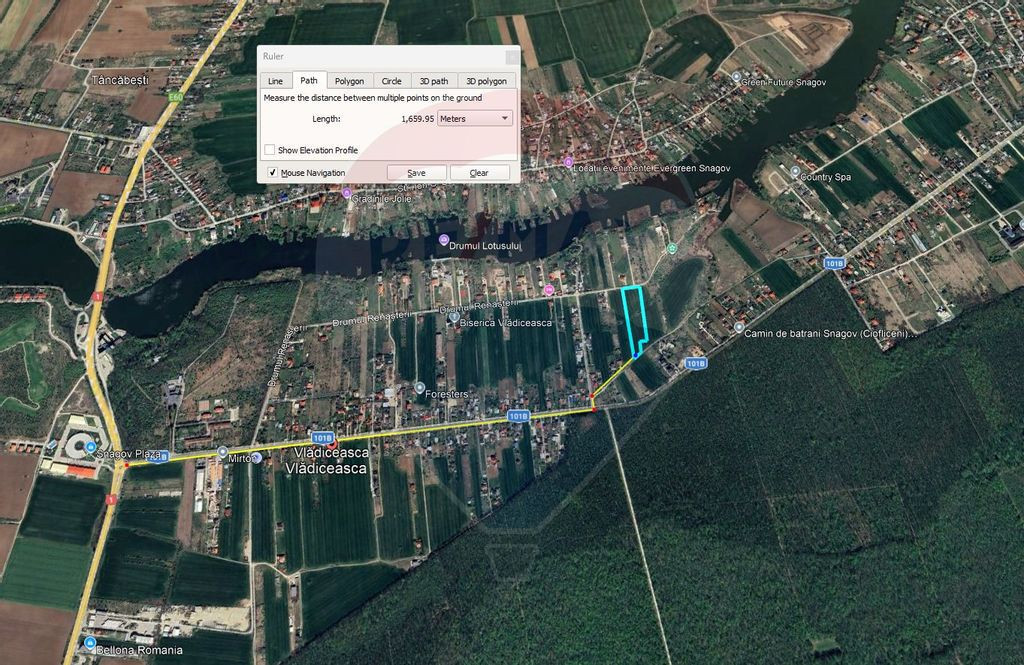The height and width of the screenshot is (665, 1024).
Task: Click the Camin de batrani Snagov pin
Action: point(739,327)
